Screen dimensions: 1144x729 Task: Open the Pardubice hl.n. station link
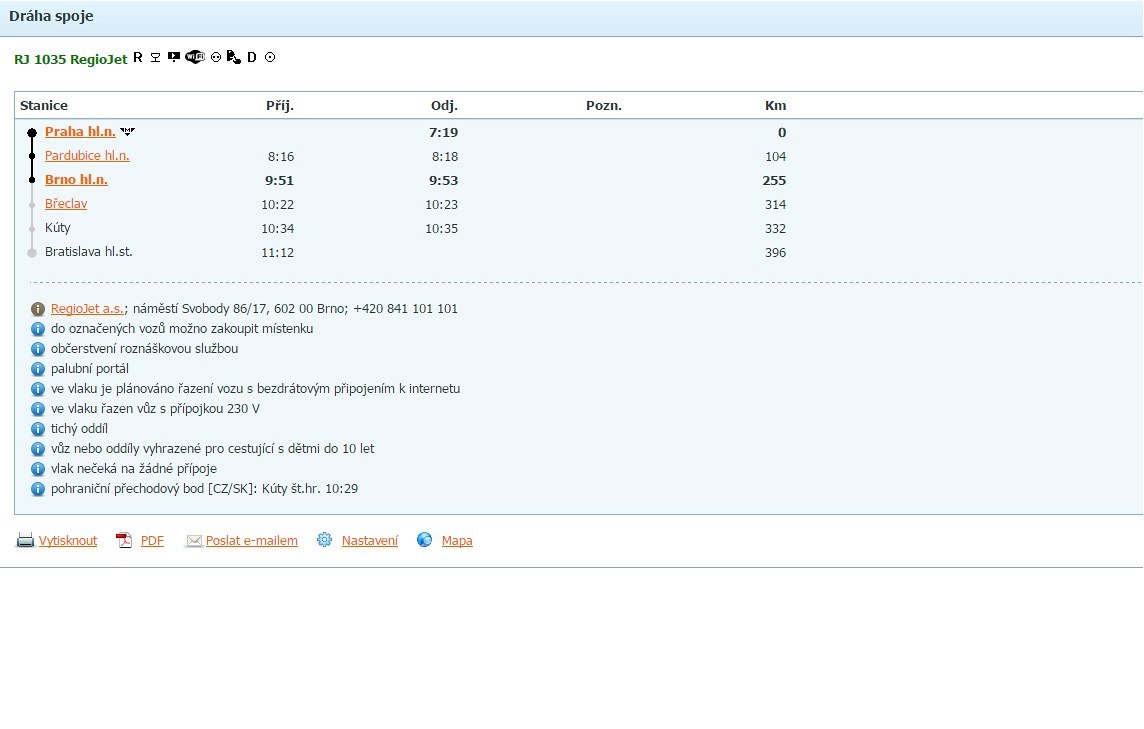tap(87, 156)
